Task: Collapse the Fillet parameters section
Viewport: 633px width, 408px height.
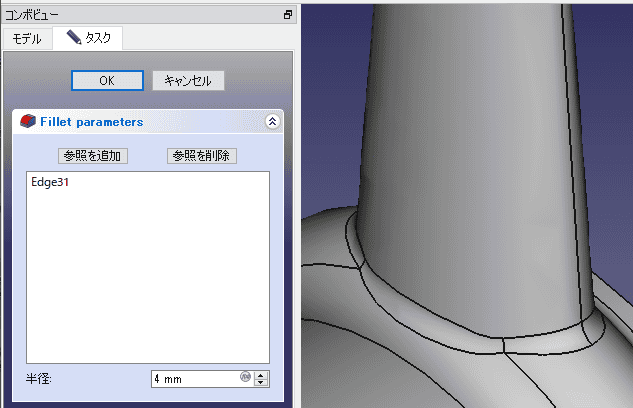Action: [x=272, y=121]
